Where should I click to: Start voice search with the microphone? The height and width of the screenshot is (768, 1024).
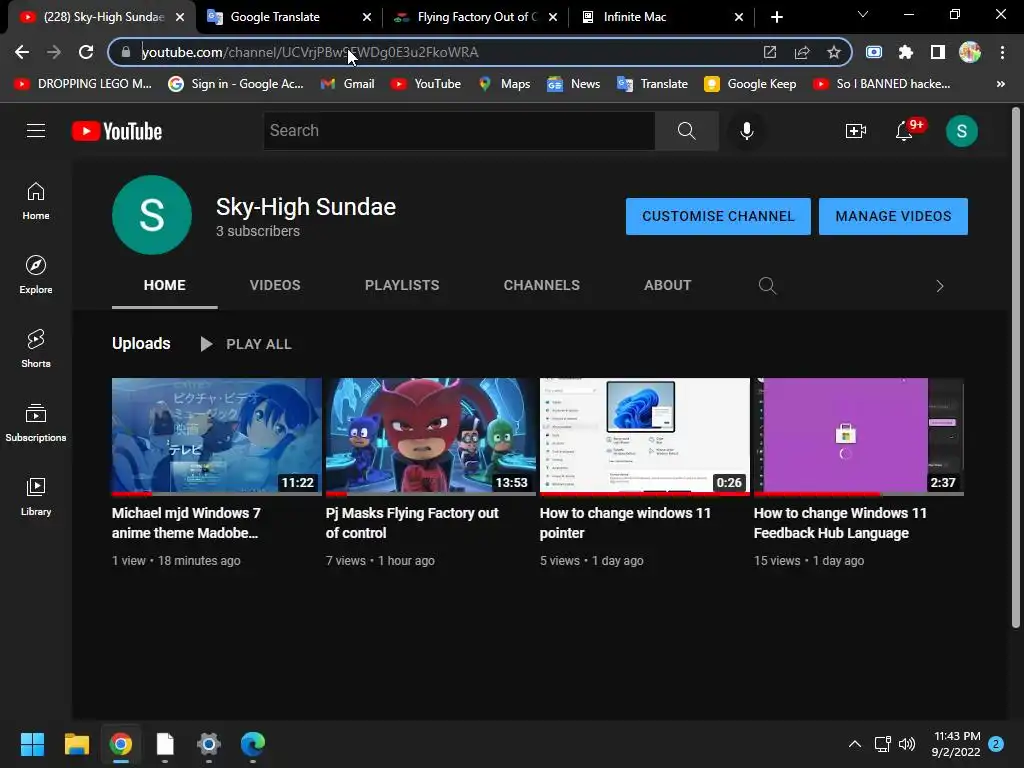click(746, 131)
